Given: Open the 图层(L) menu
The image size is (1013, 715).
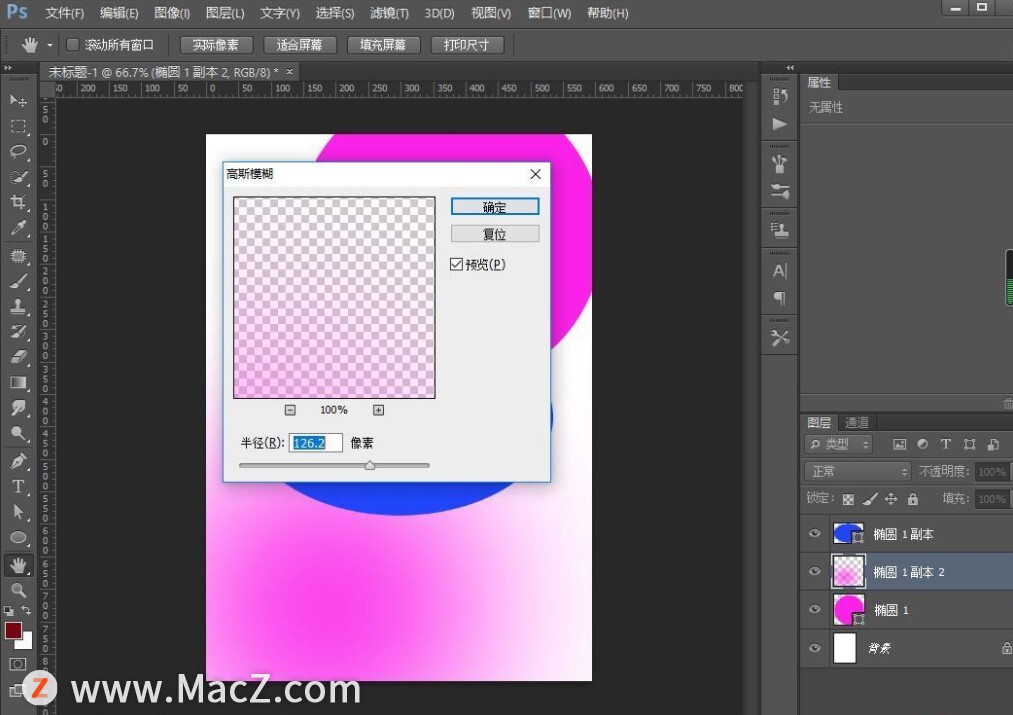Looking at the screenshot, I should click(x=225, y=13).
